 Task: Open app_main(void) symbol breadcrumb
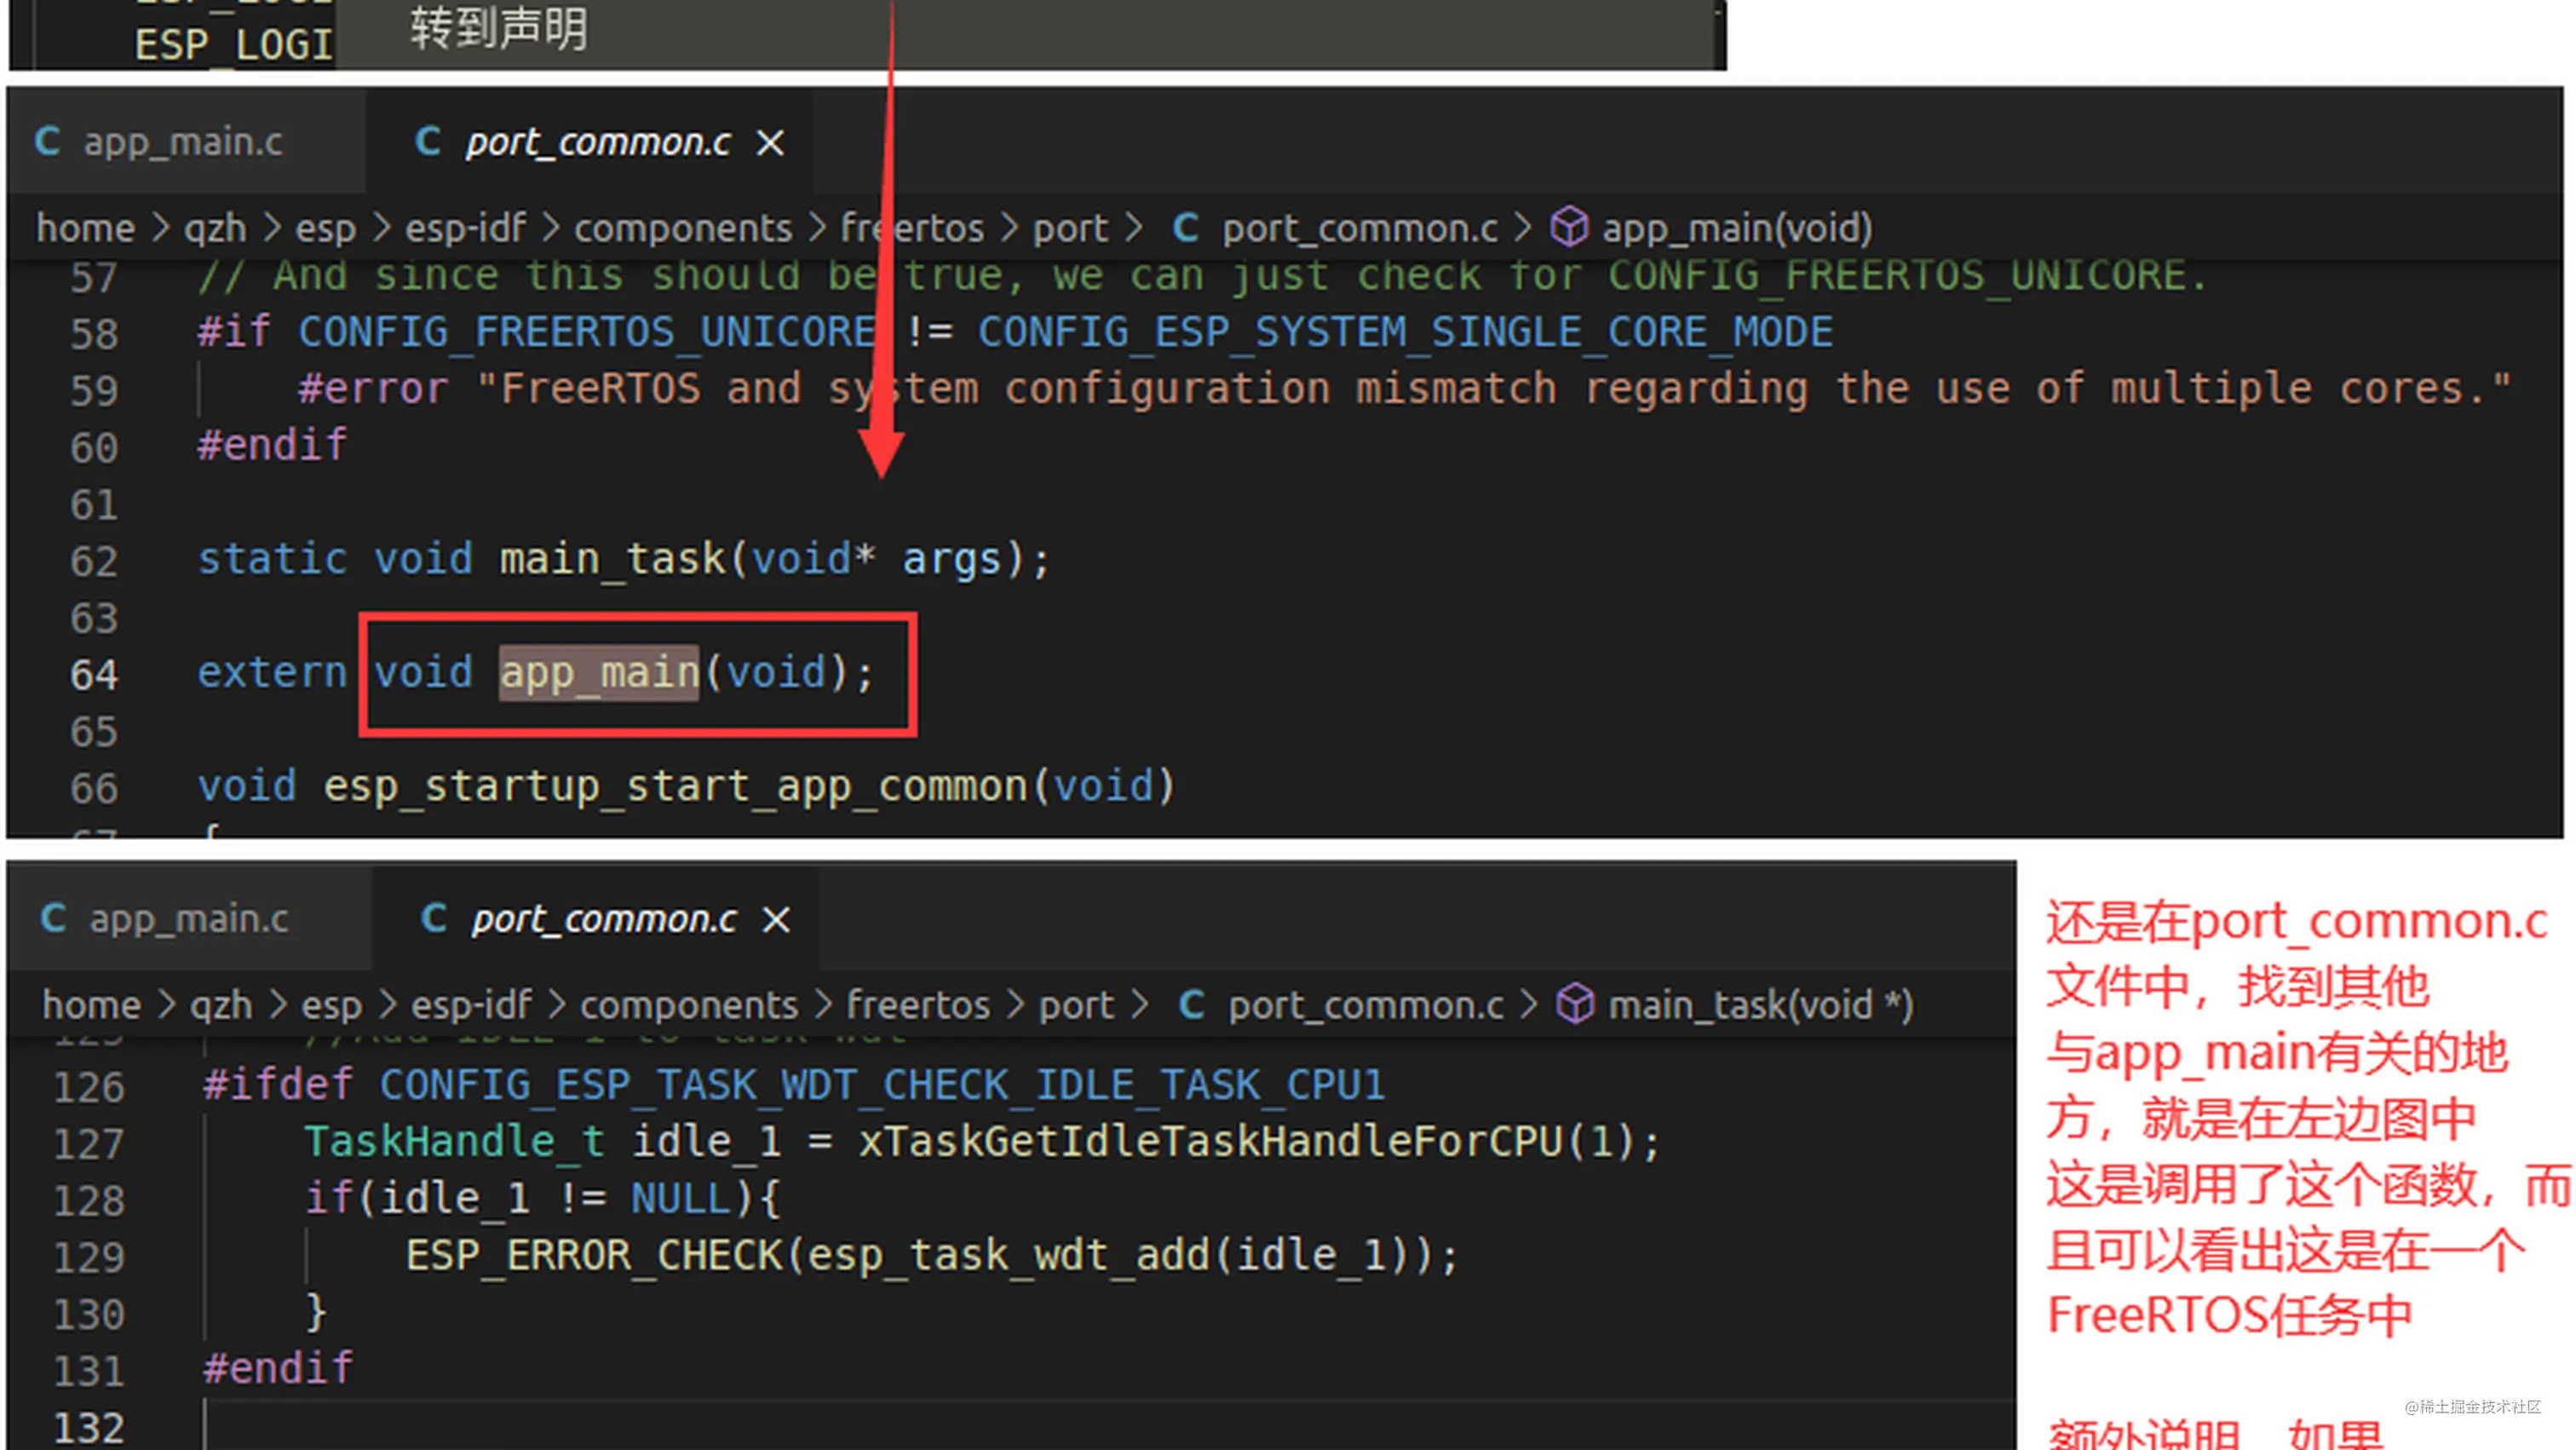[1737, 228]
